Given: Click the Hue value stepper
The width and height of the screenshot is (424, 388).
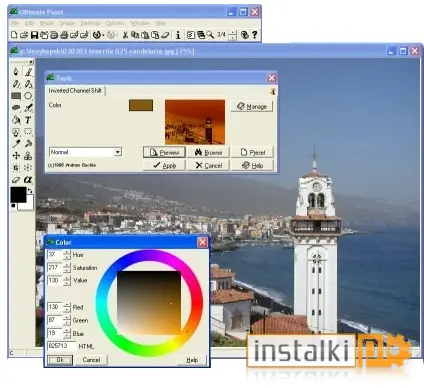Looking at the screenshot, I should (x=67, y=255).
